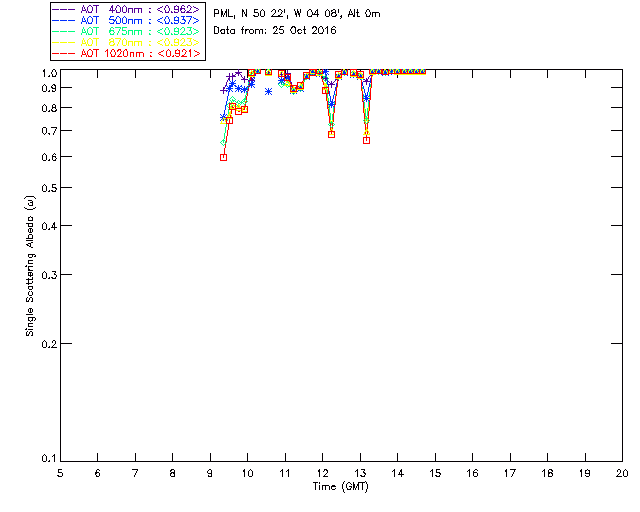Image resolution: width=640 pixels, height=512 pixels.
Task: Click the 'Time (GMT)' x-axis label
Action: click(x=340, y=487)
